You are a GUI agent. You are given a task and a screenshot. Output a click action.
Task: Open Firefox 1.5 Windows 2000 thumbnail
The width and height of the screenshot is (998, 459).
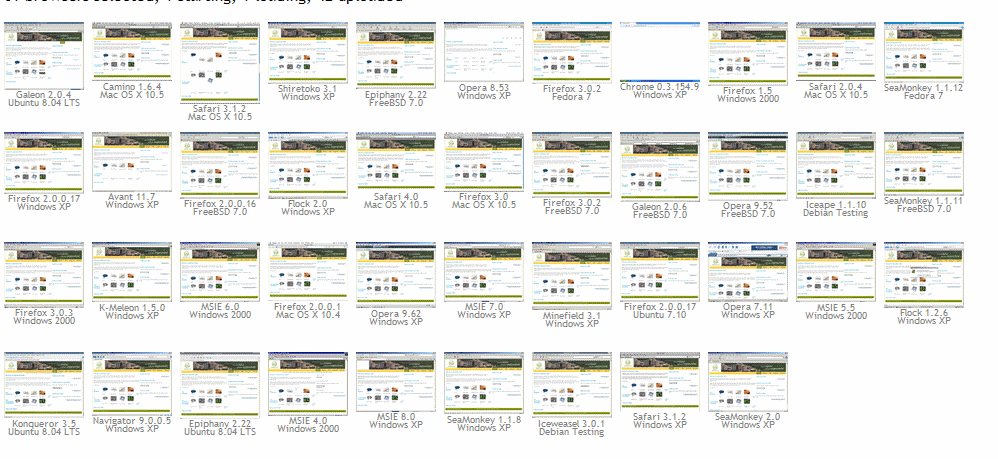click(748, 53)
